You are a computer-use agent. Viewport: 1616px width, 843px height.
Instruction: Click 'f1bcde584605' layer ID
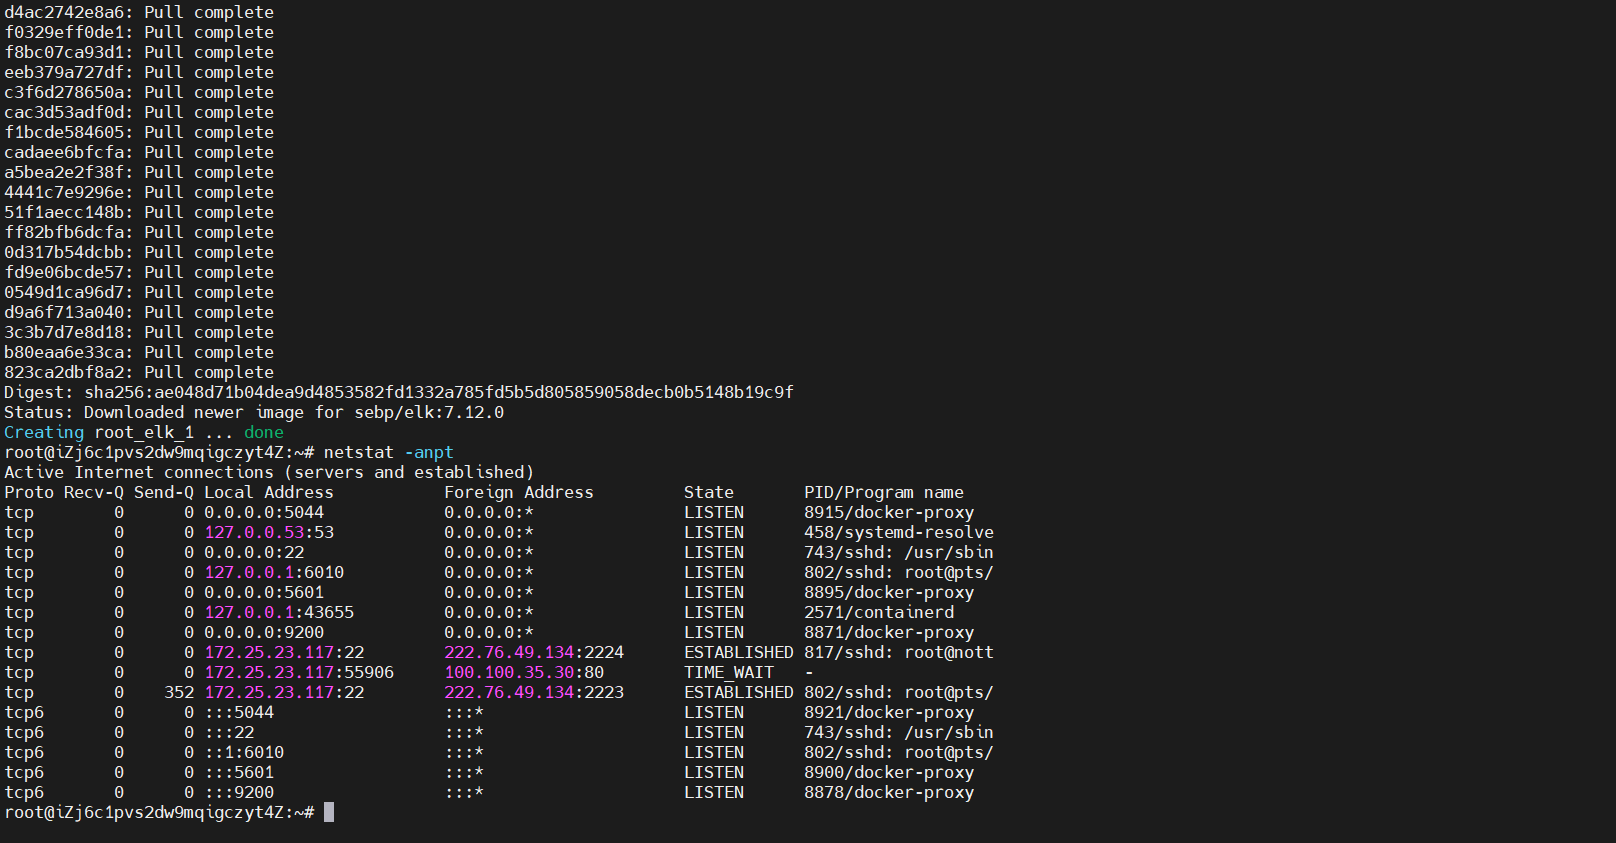point(64,132)
